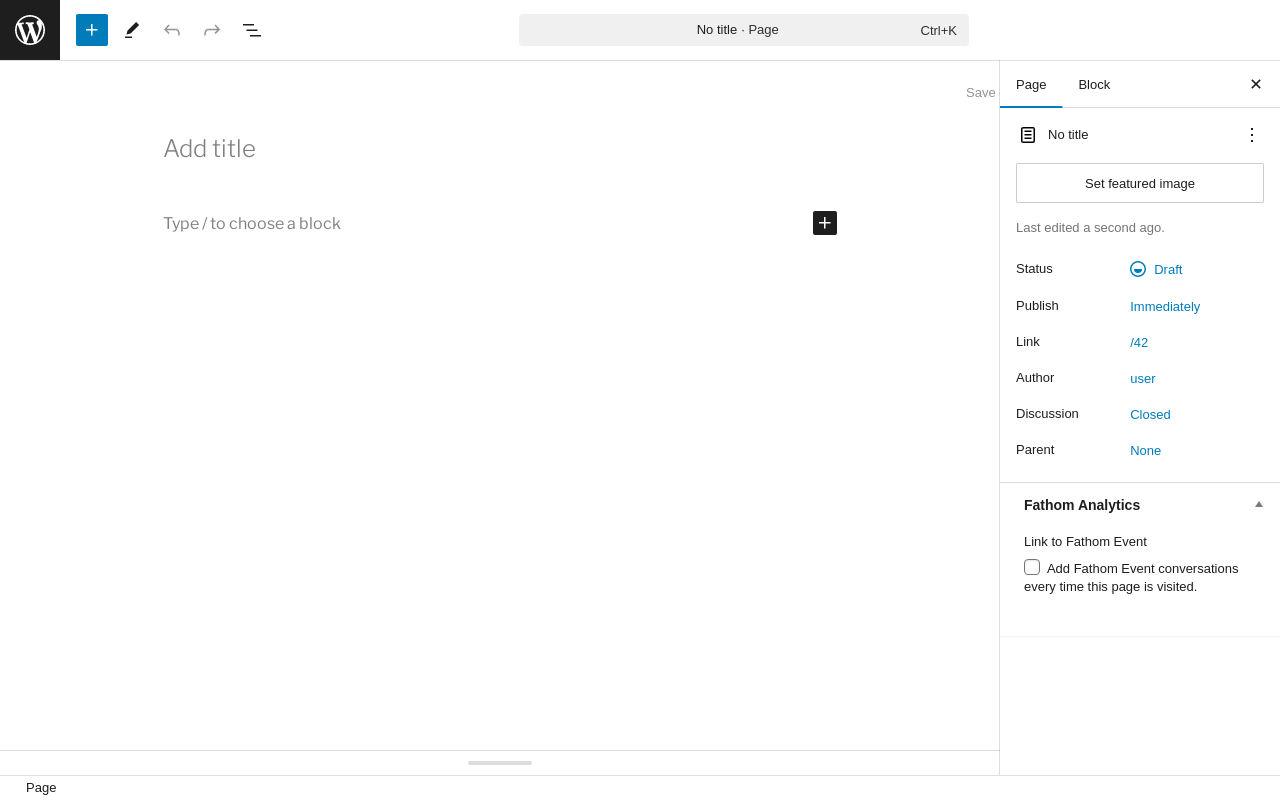The height and width of the screenshot is (800, 1280).
Task: Select the Page tab in sidebar
Action: click(1031, 85)
